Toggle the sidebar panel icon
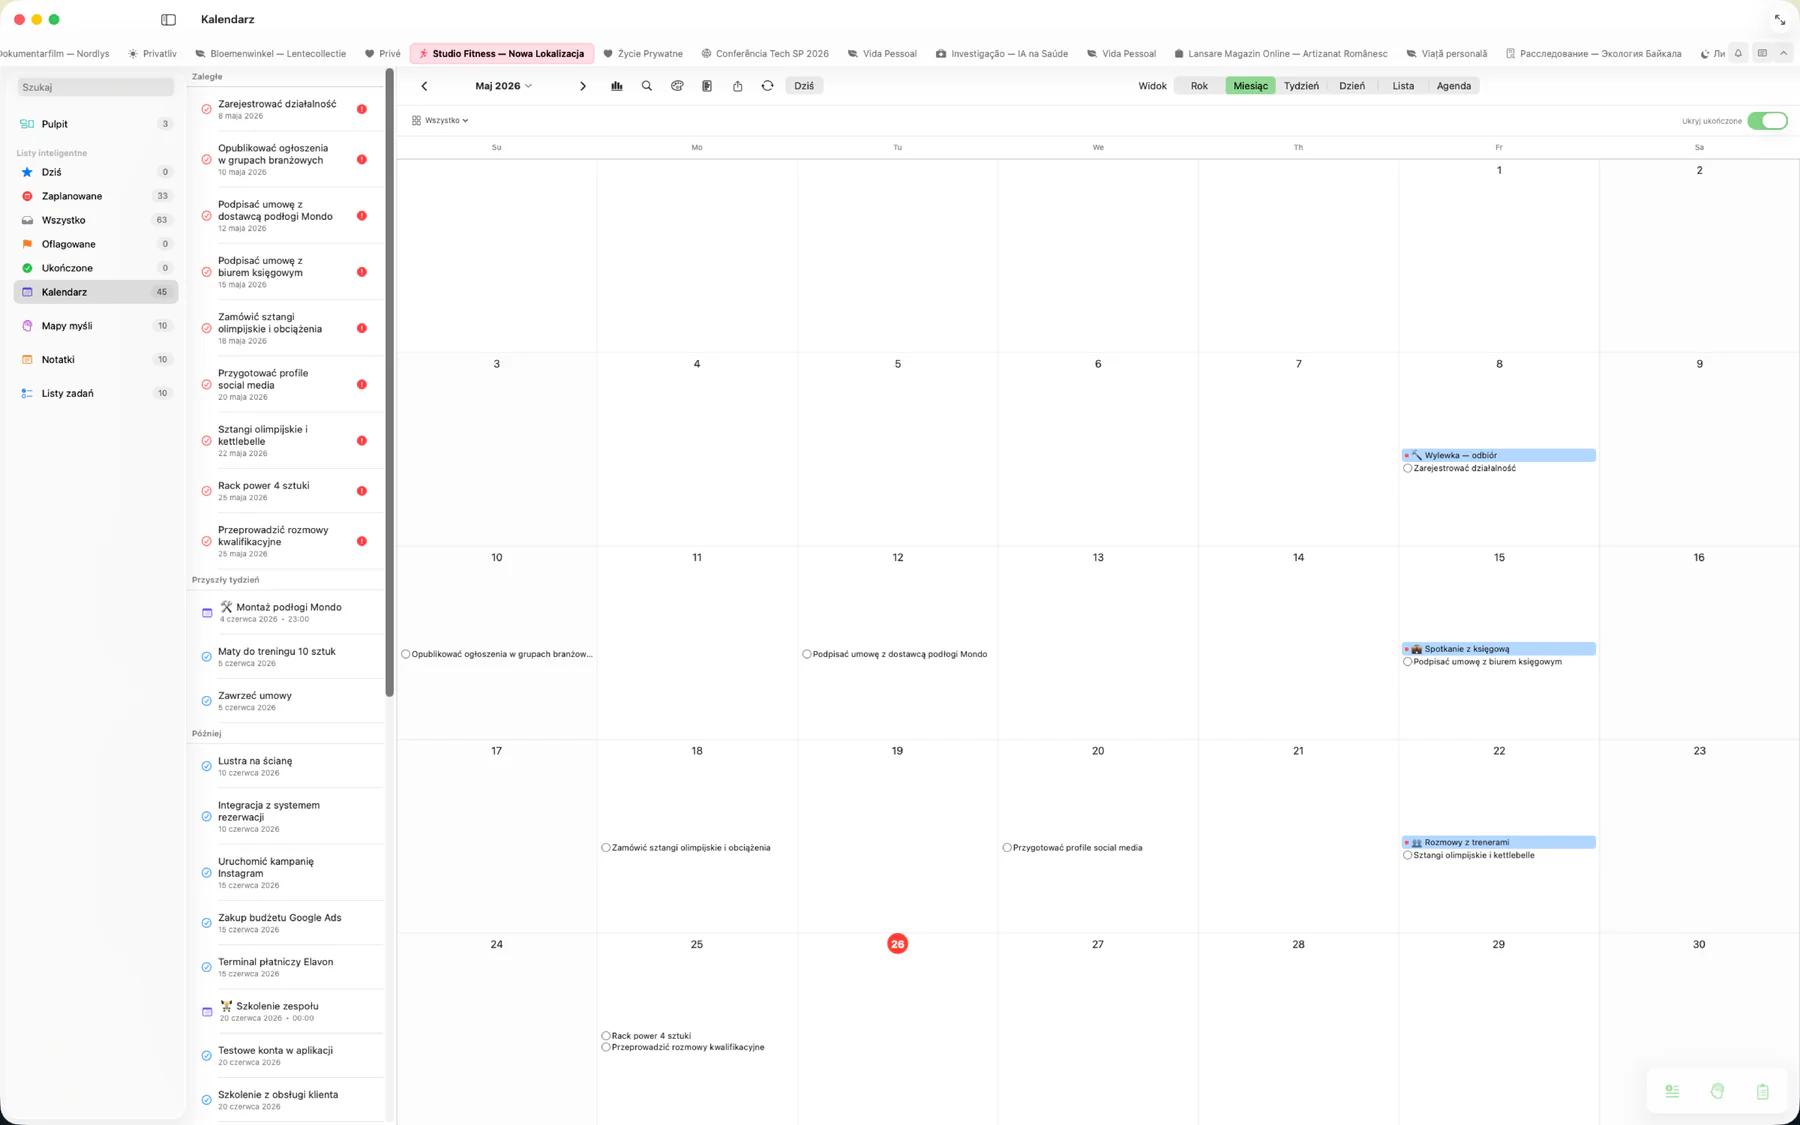1800x1125 pixels. (168, 19)
